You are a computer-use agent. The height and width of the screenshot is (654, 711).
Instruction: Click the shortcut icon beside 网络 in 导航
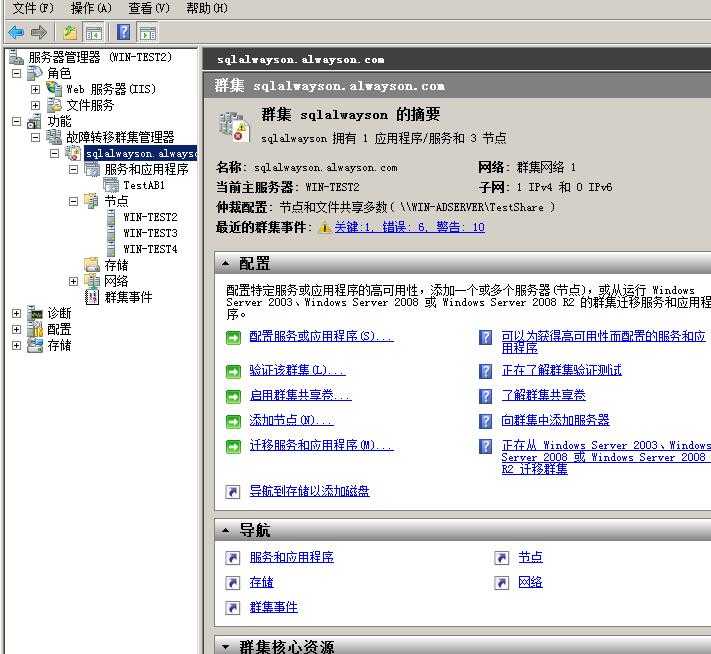502,583
